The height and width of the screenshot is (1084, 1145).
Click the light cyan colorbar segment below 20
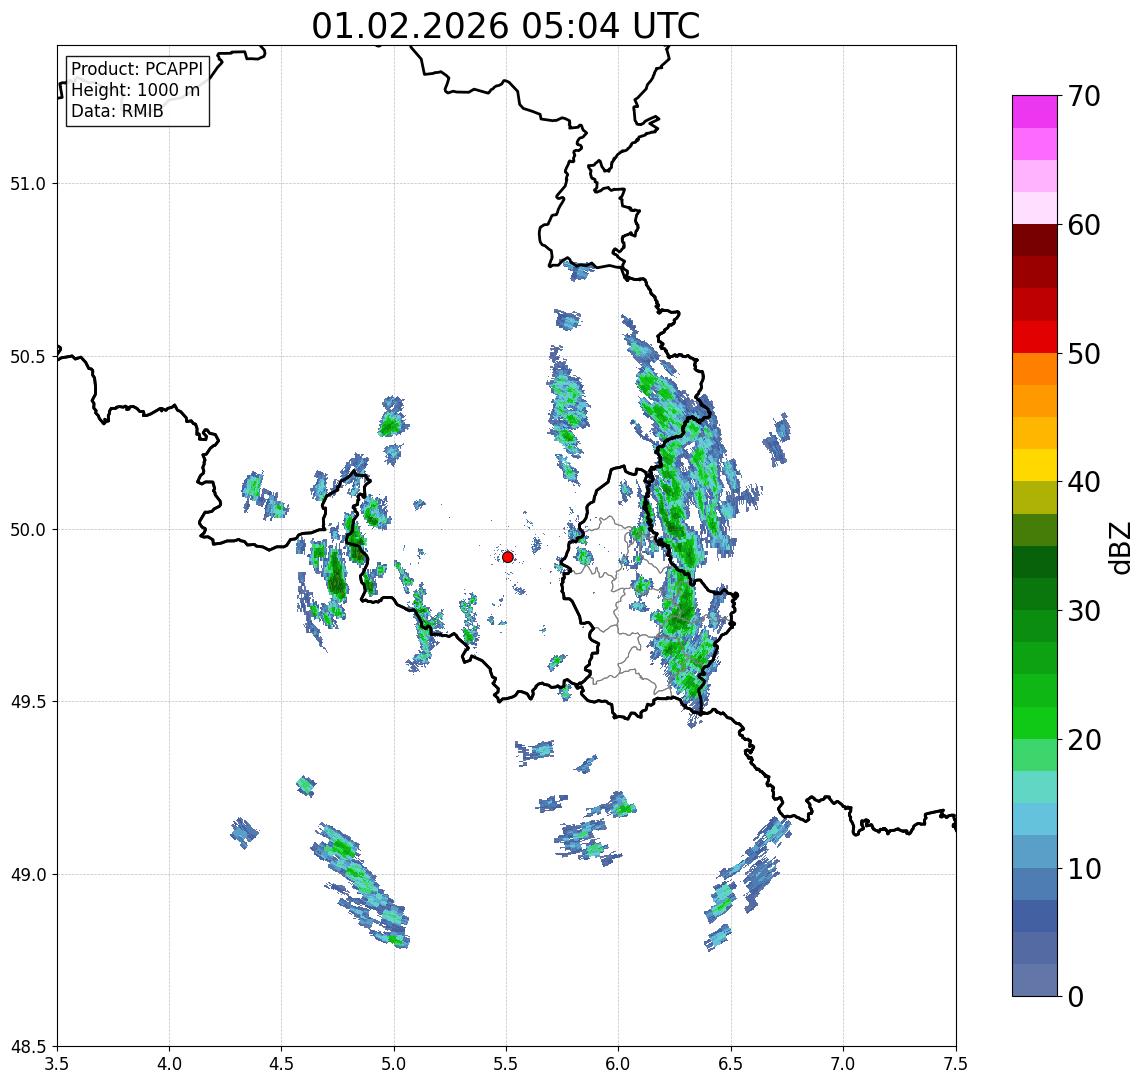tap(1035, 787)
